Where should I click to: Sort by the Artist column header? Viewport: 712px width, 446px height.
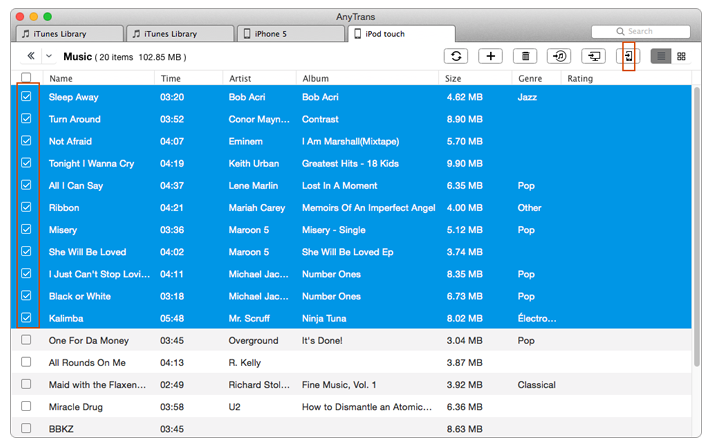point(240,79)
